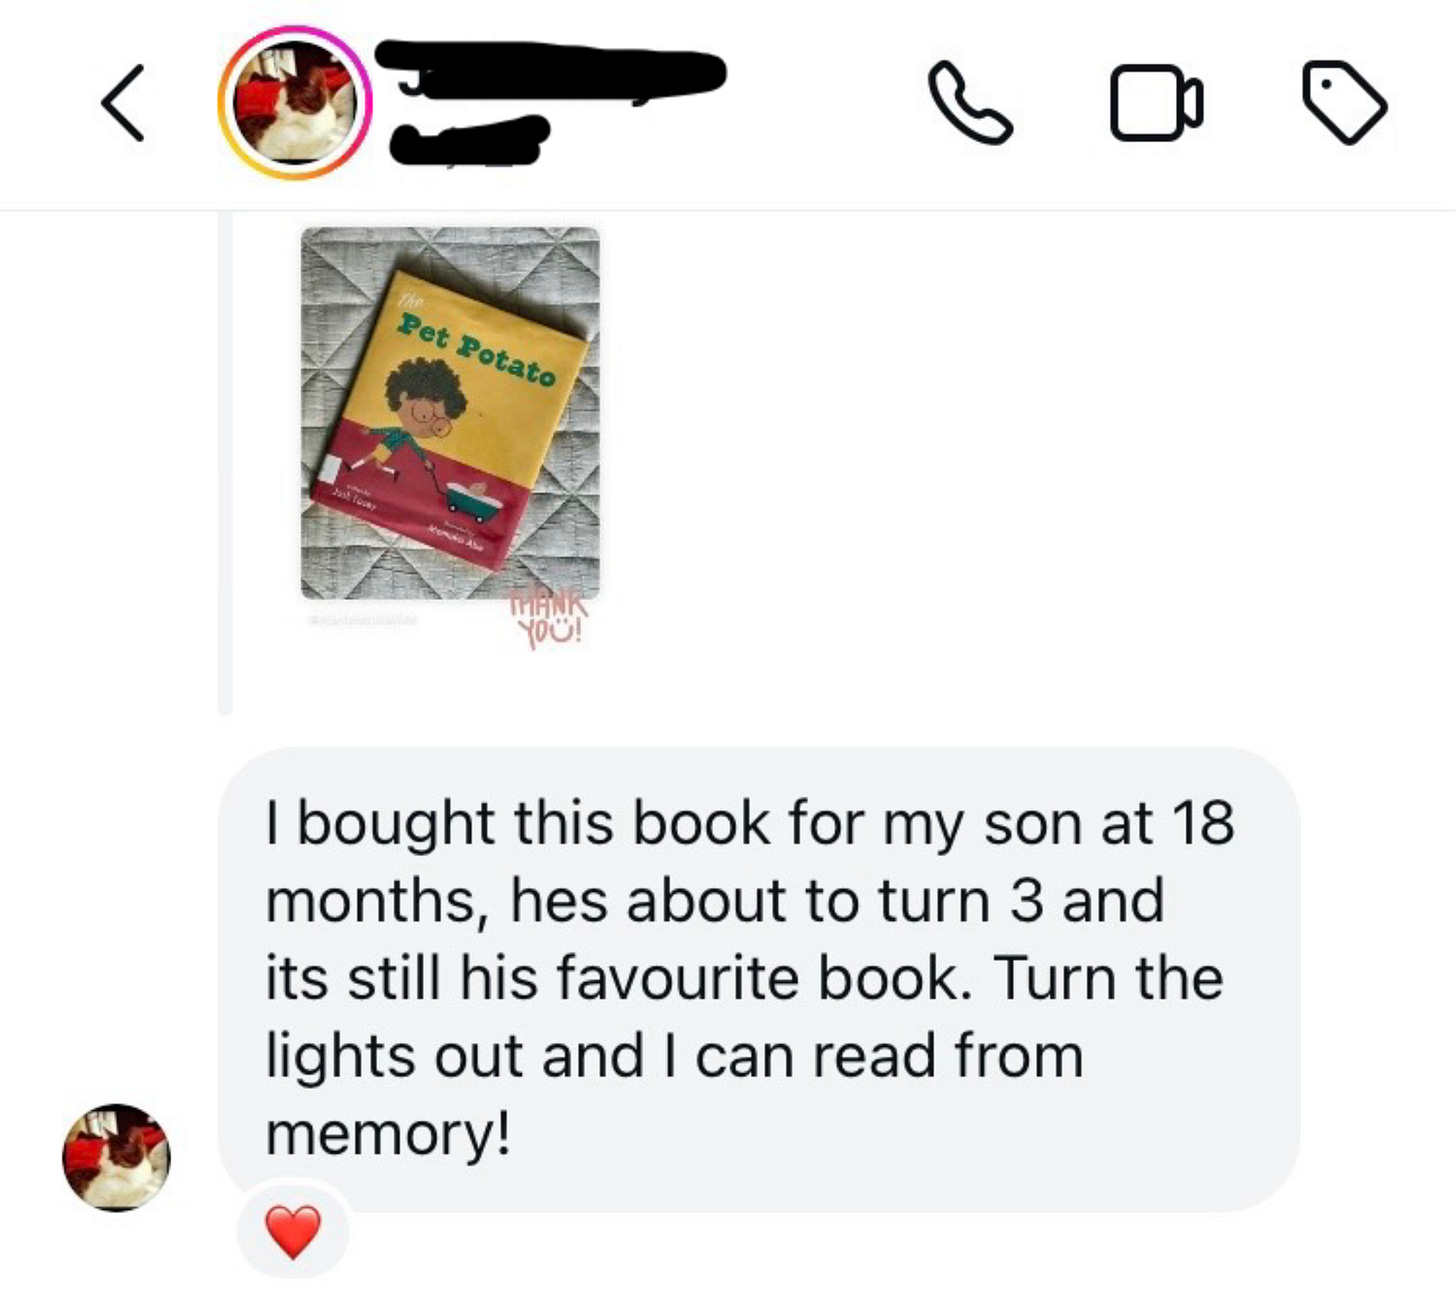The height and width of the screenshot is (1294, 1456).
Task: Go back using the left arrow icon
Action: pos(123,103)
